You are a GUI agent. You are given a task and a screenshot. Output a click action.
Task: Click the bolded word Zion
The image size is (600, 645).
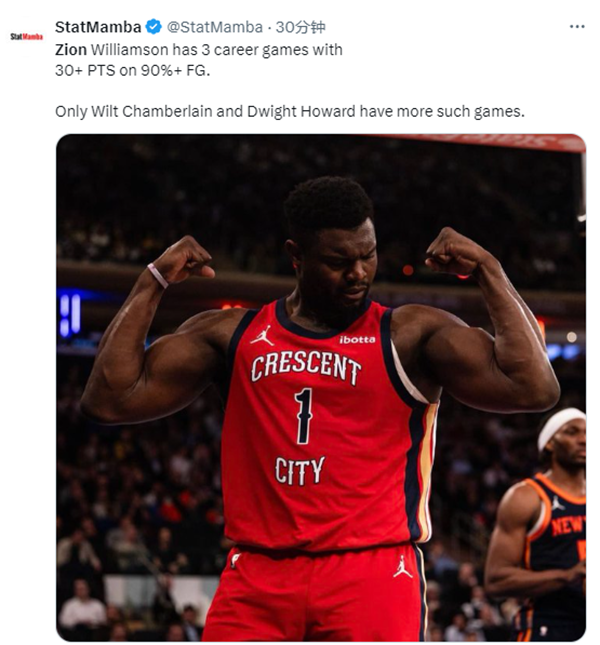pyautogui.click(x=71, y=50)
